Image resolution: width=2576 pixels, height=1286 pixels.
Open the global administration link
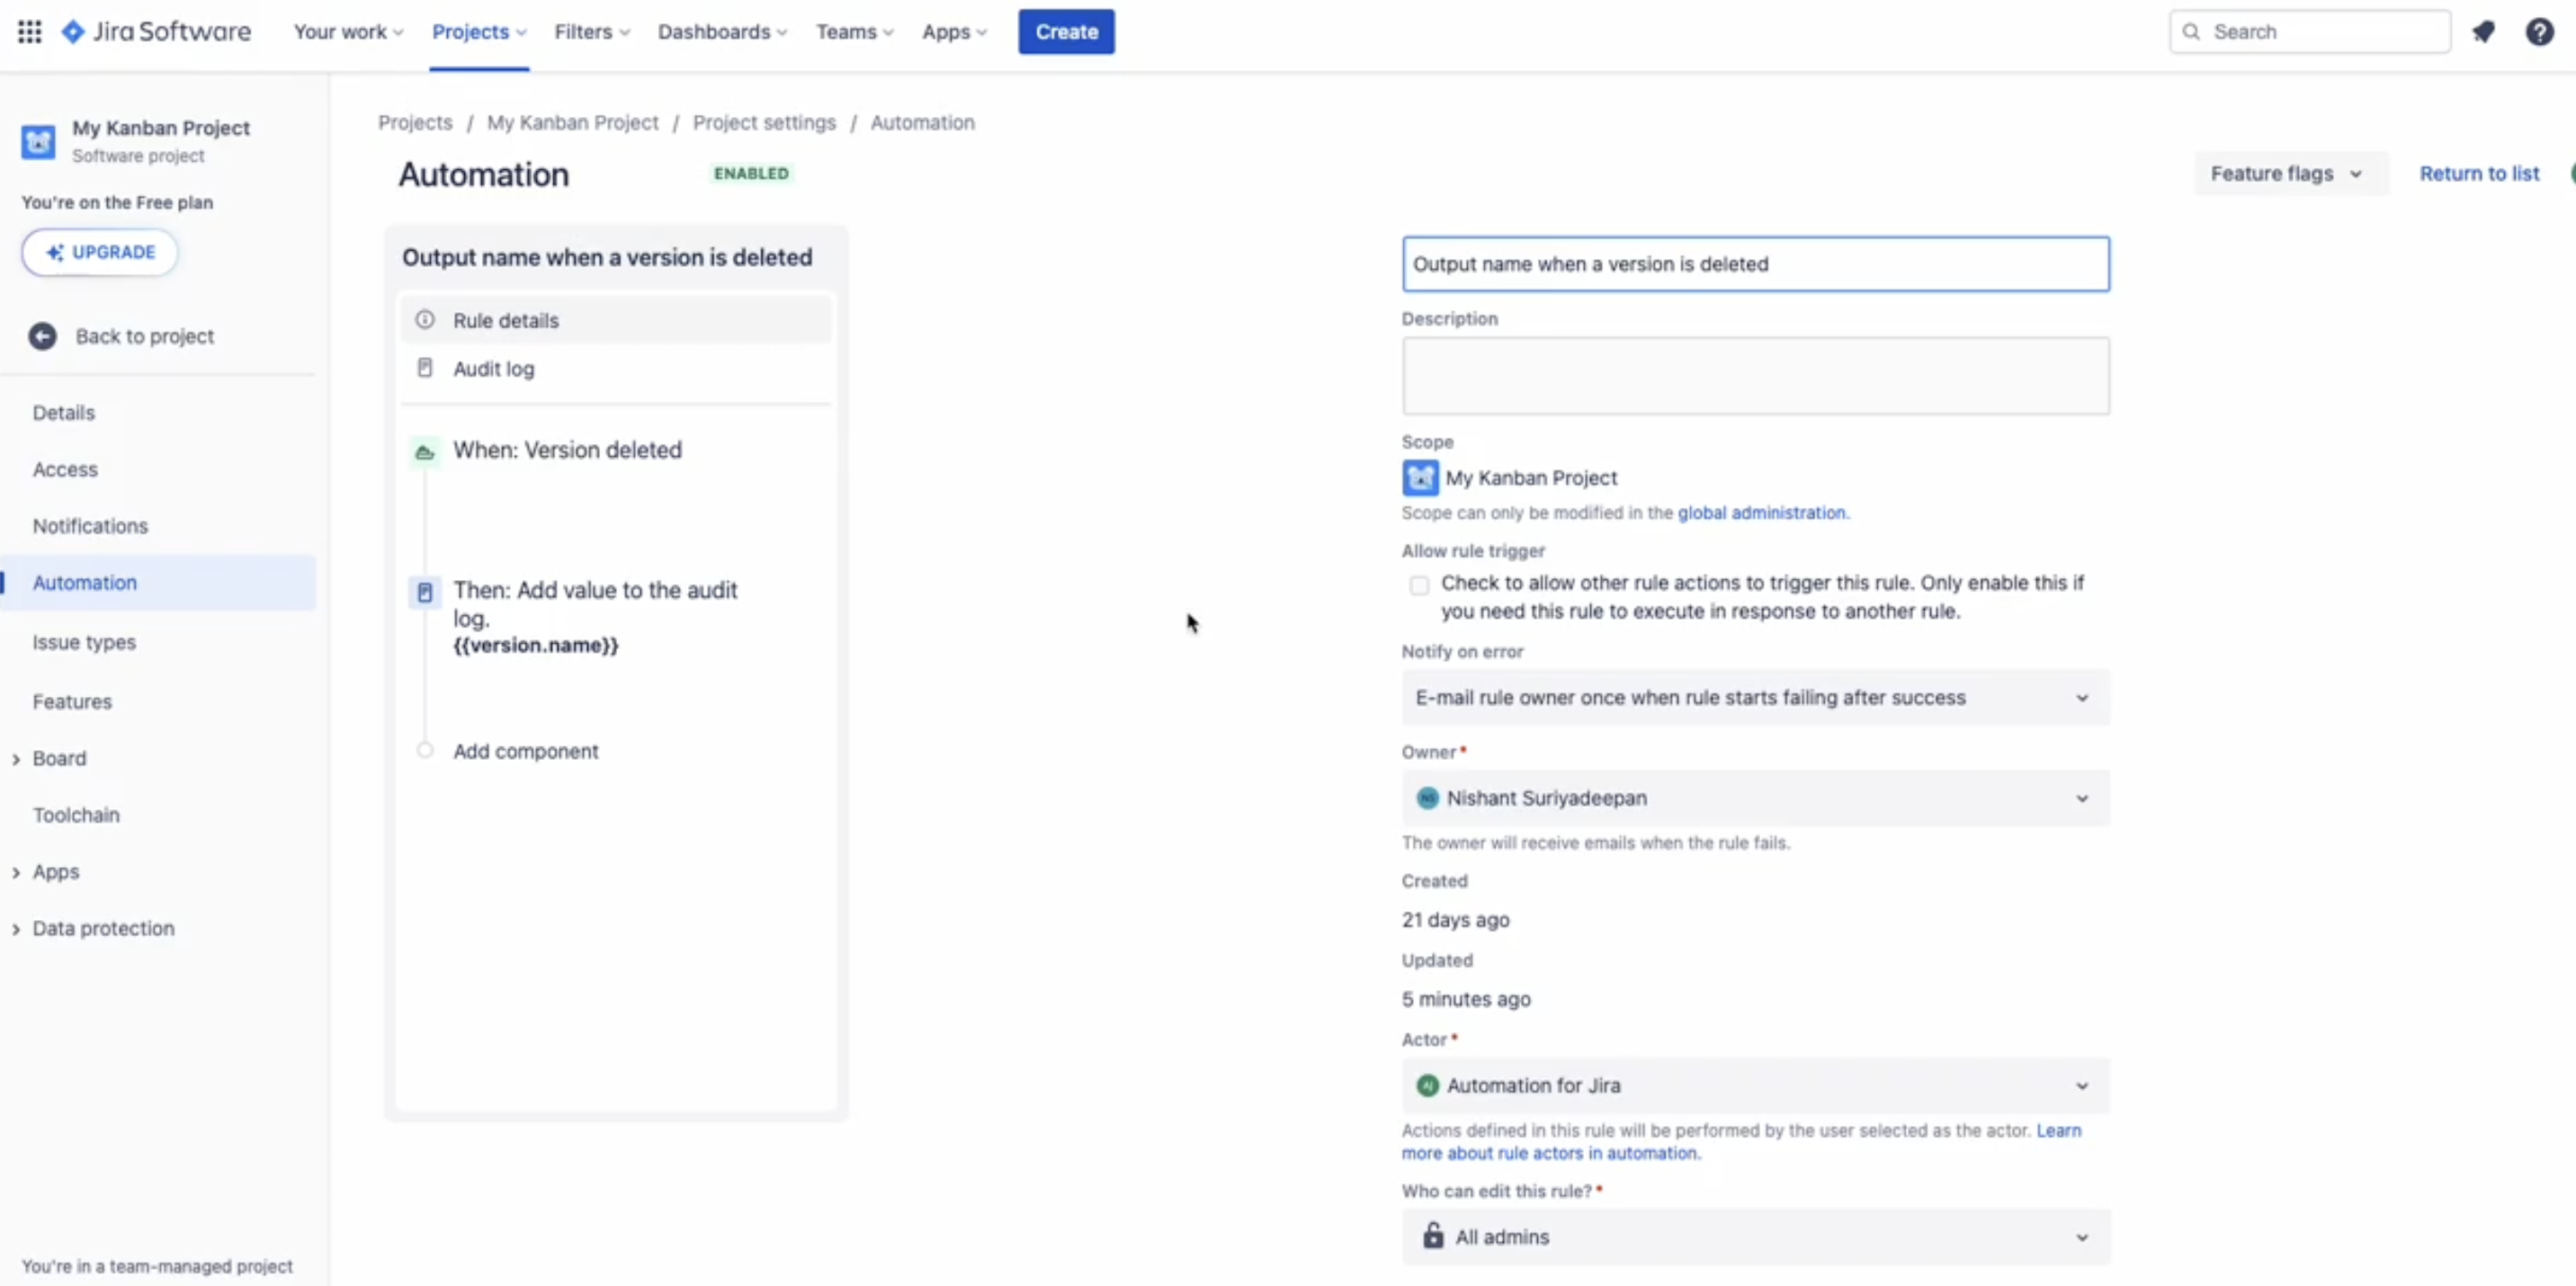tap(1761, 513)
